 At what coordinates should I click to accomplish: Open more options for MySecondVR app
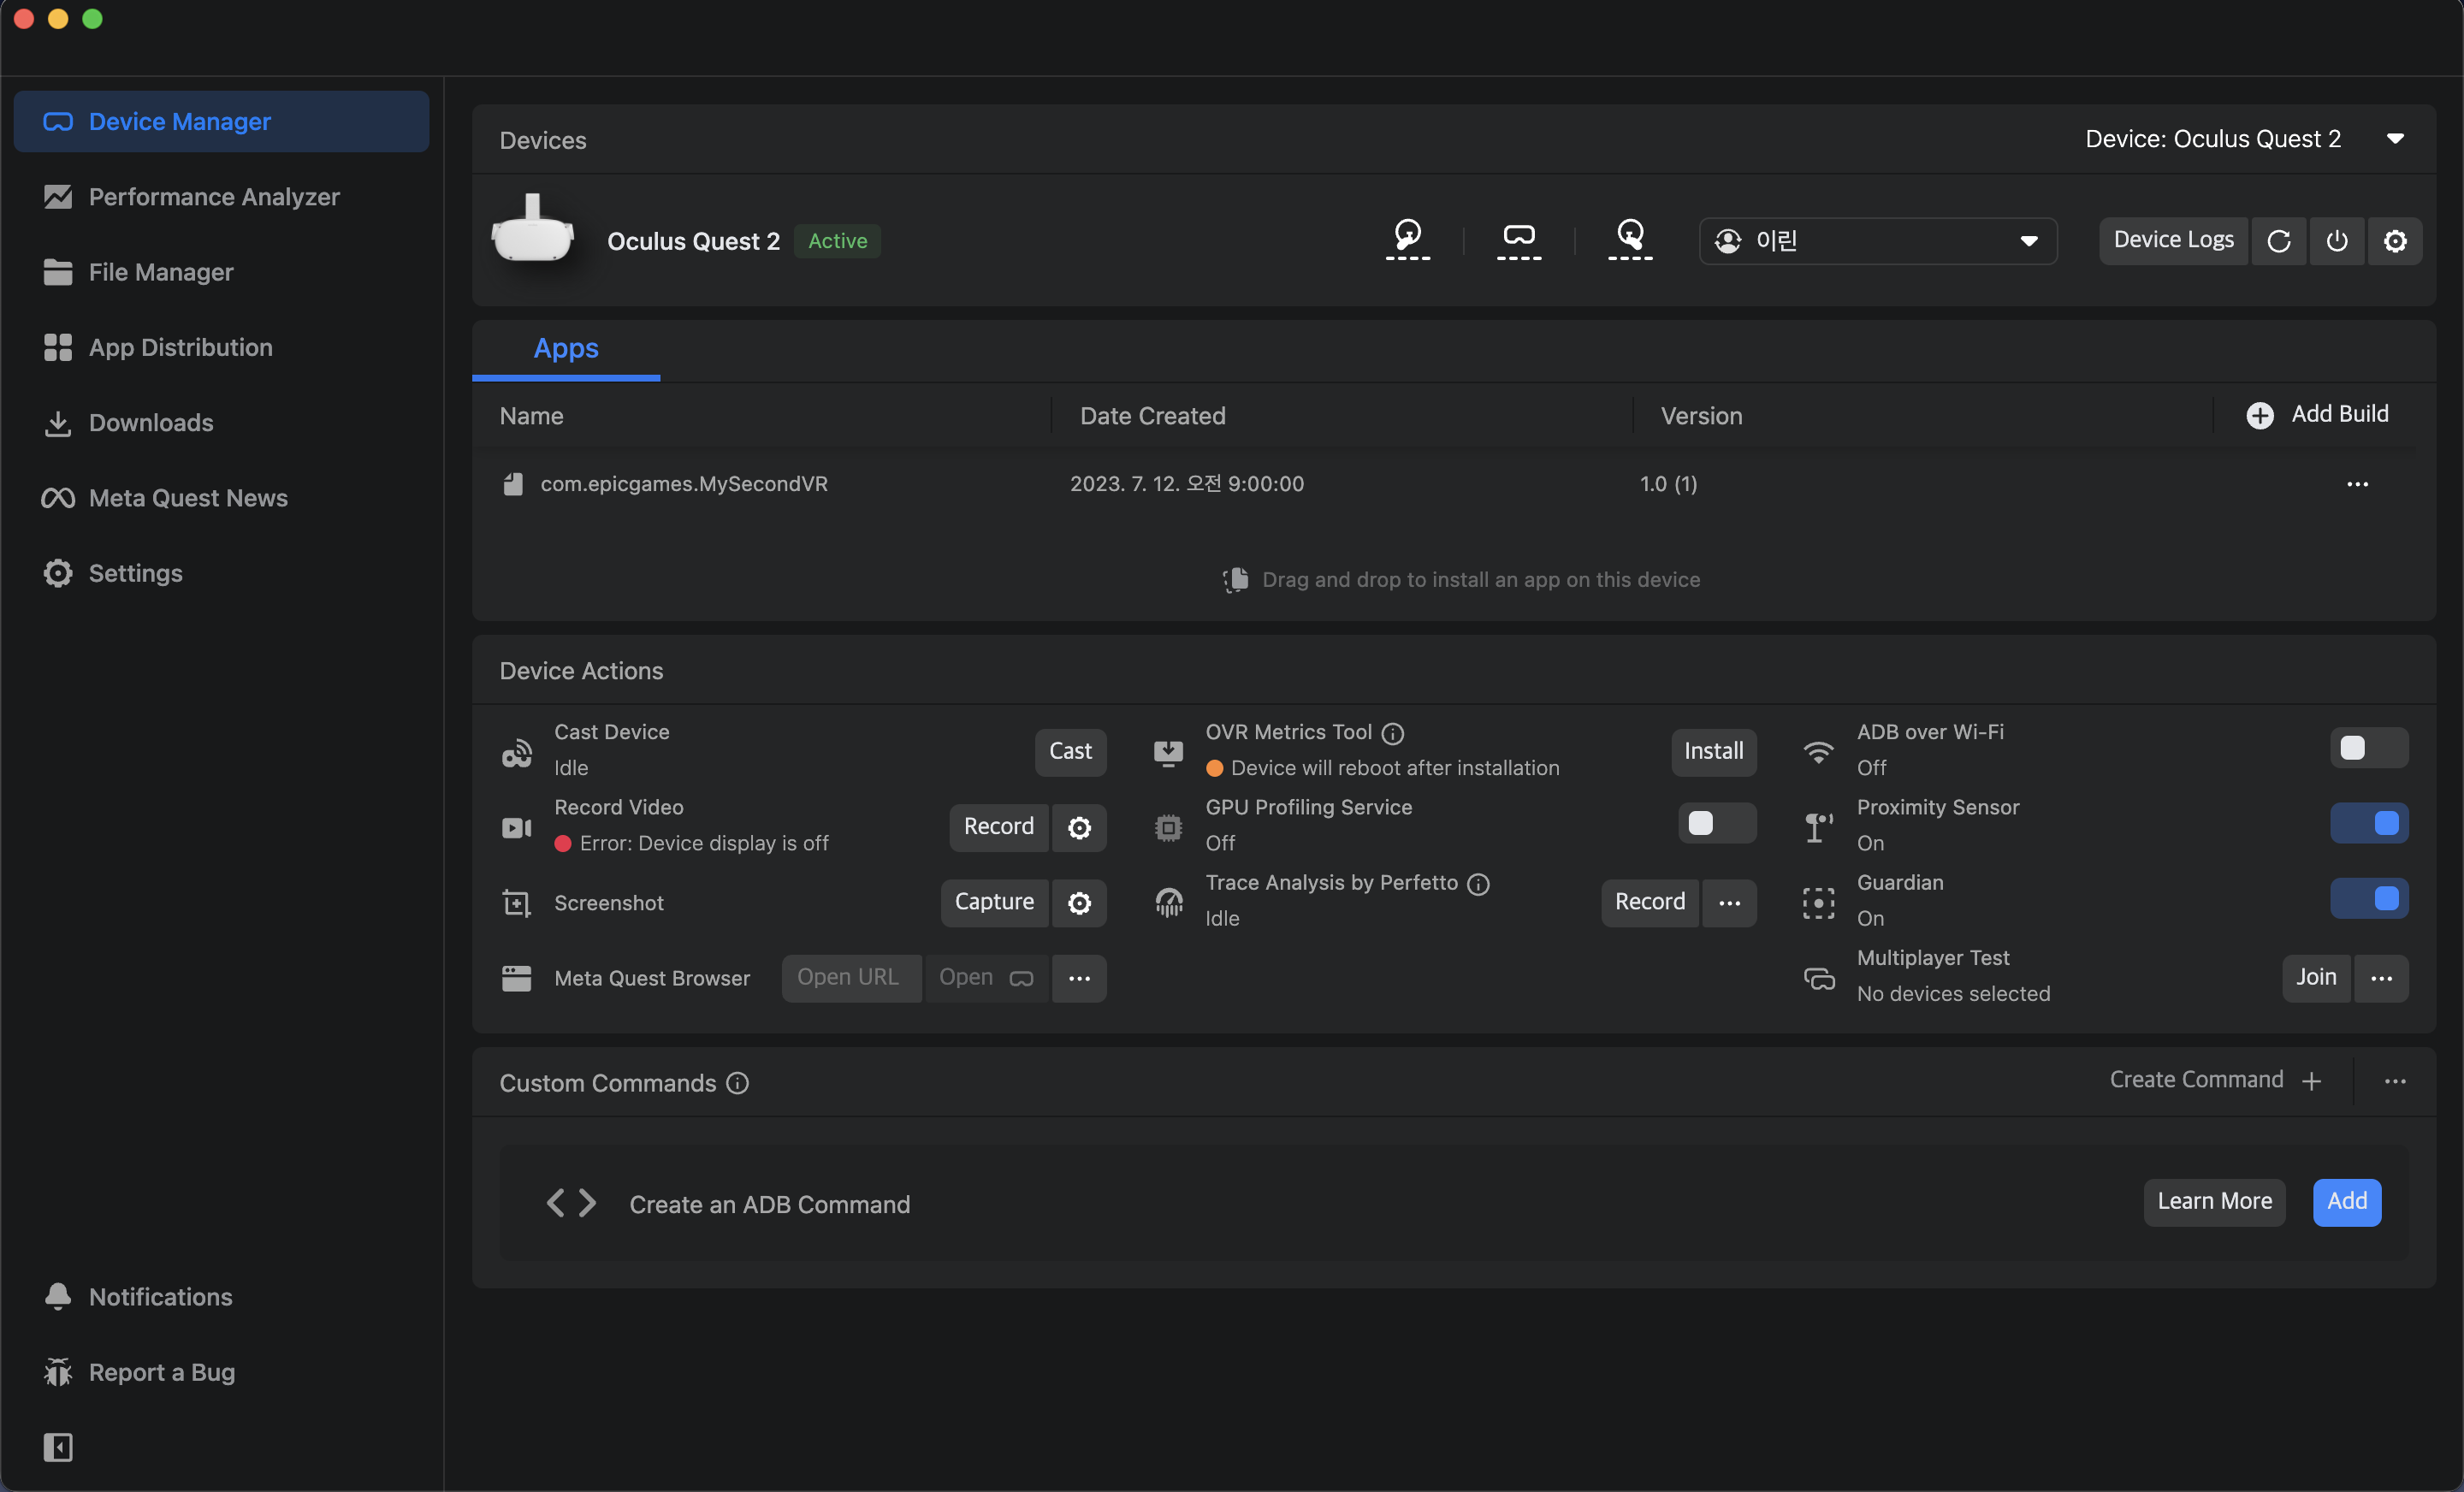[2357, 484]
